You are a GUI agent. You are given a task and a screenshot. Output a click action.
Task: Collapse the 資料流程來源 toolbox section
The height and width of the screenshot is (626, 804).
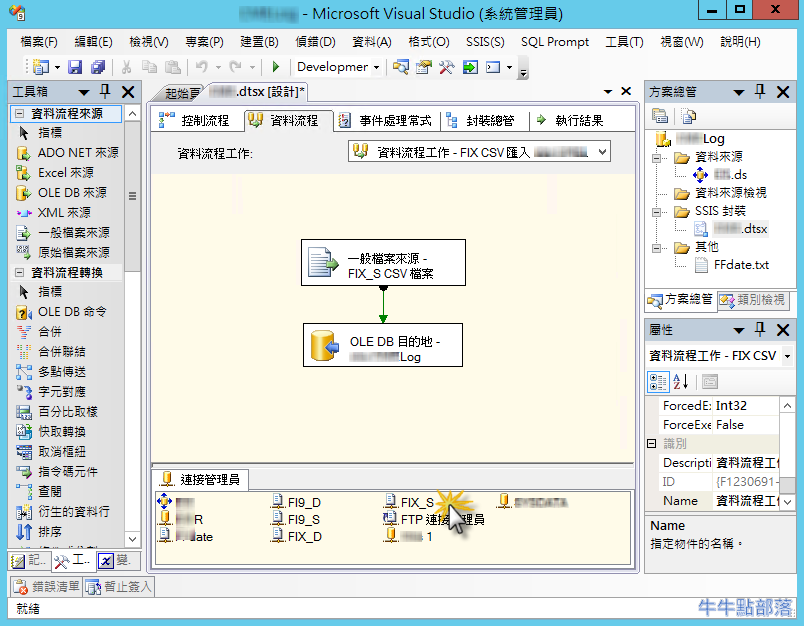(x=20, y=113)
